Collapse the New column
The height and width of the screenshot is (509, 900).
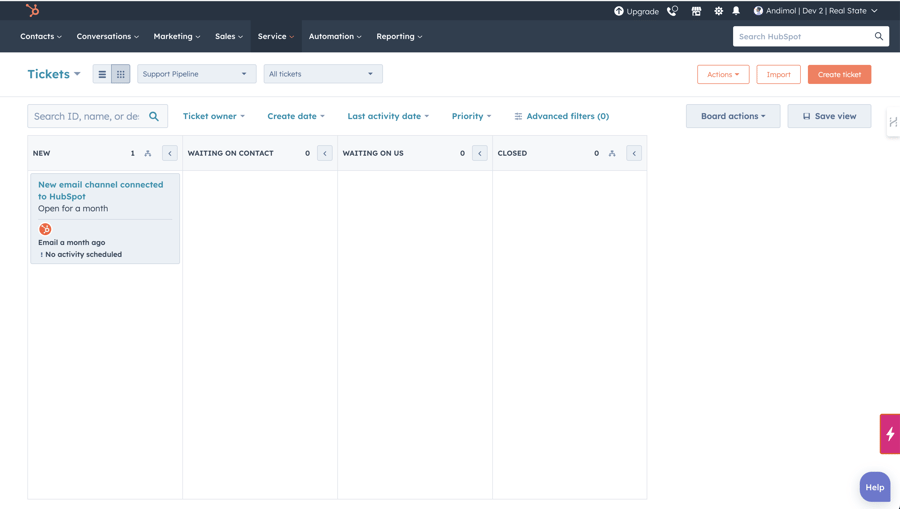pos(170,153)
